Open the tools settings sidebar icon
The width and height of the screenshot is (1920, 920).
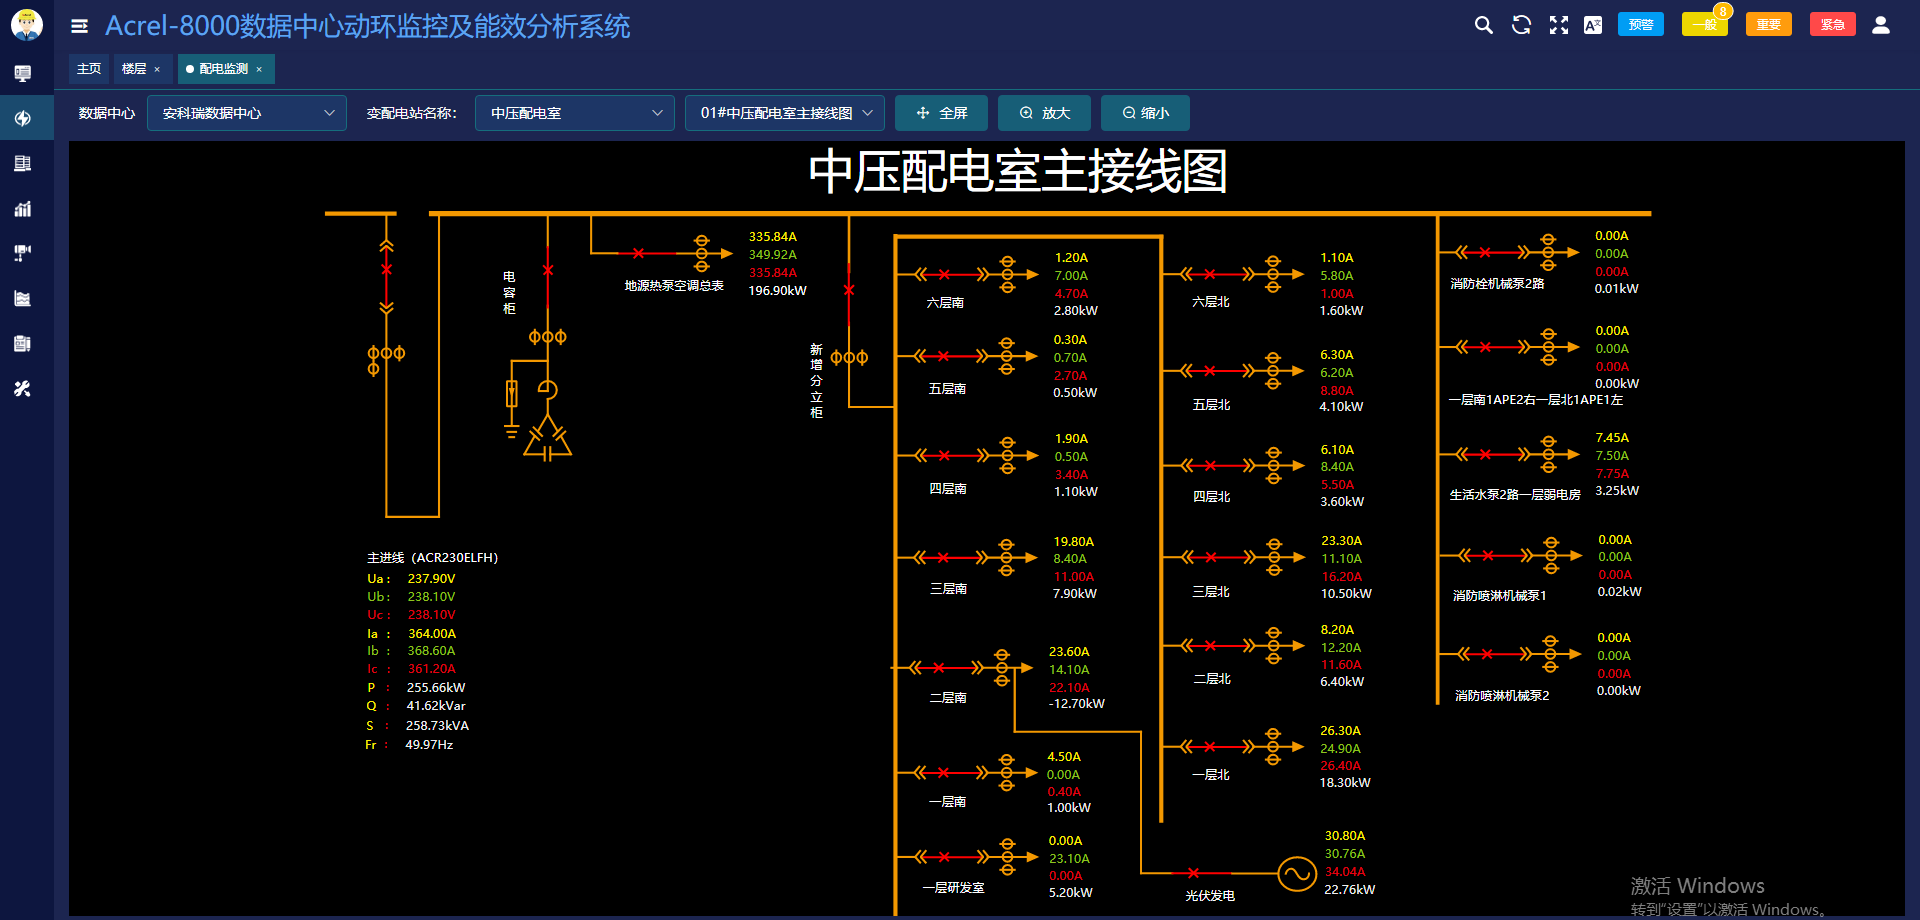(x=22, y=388)
